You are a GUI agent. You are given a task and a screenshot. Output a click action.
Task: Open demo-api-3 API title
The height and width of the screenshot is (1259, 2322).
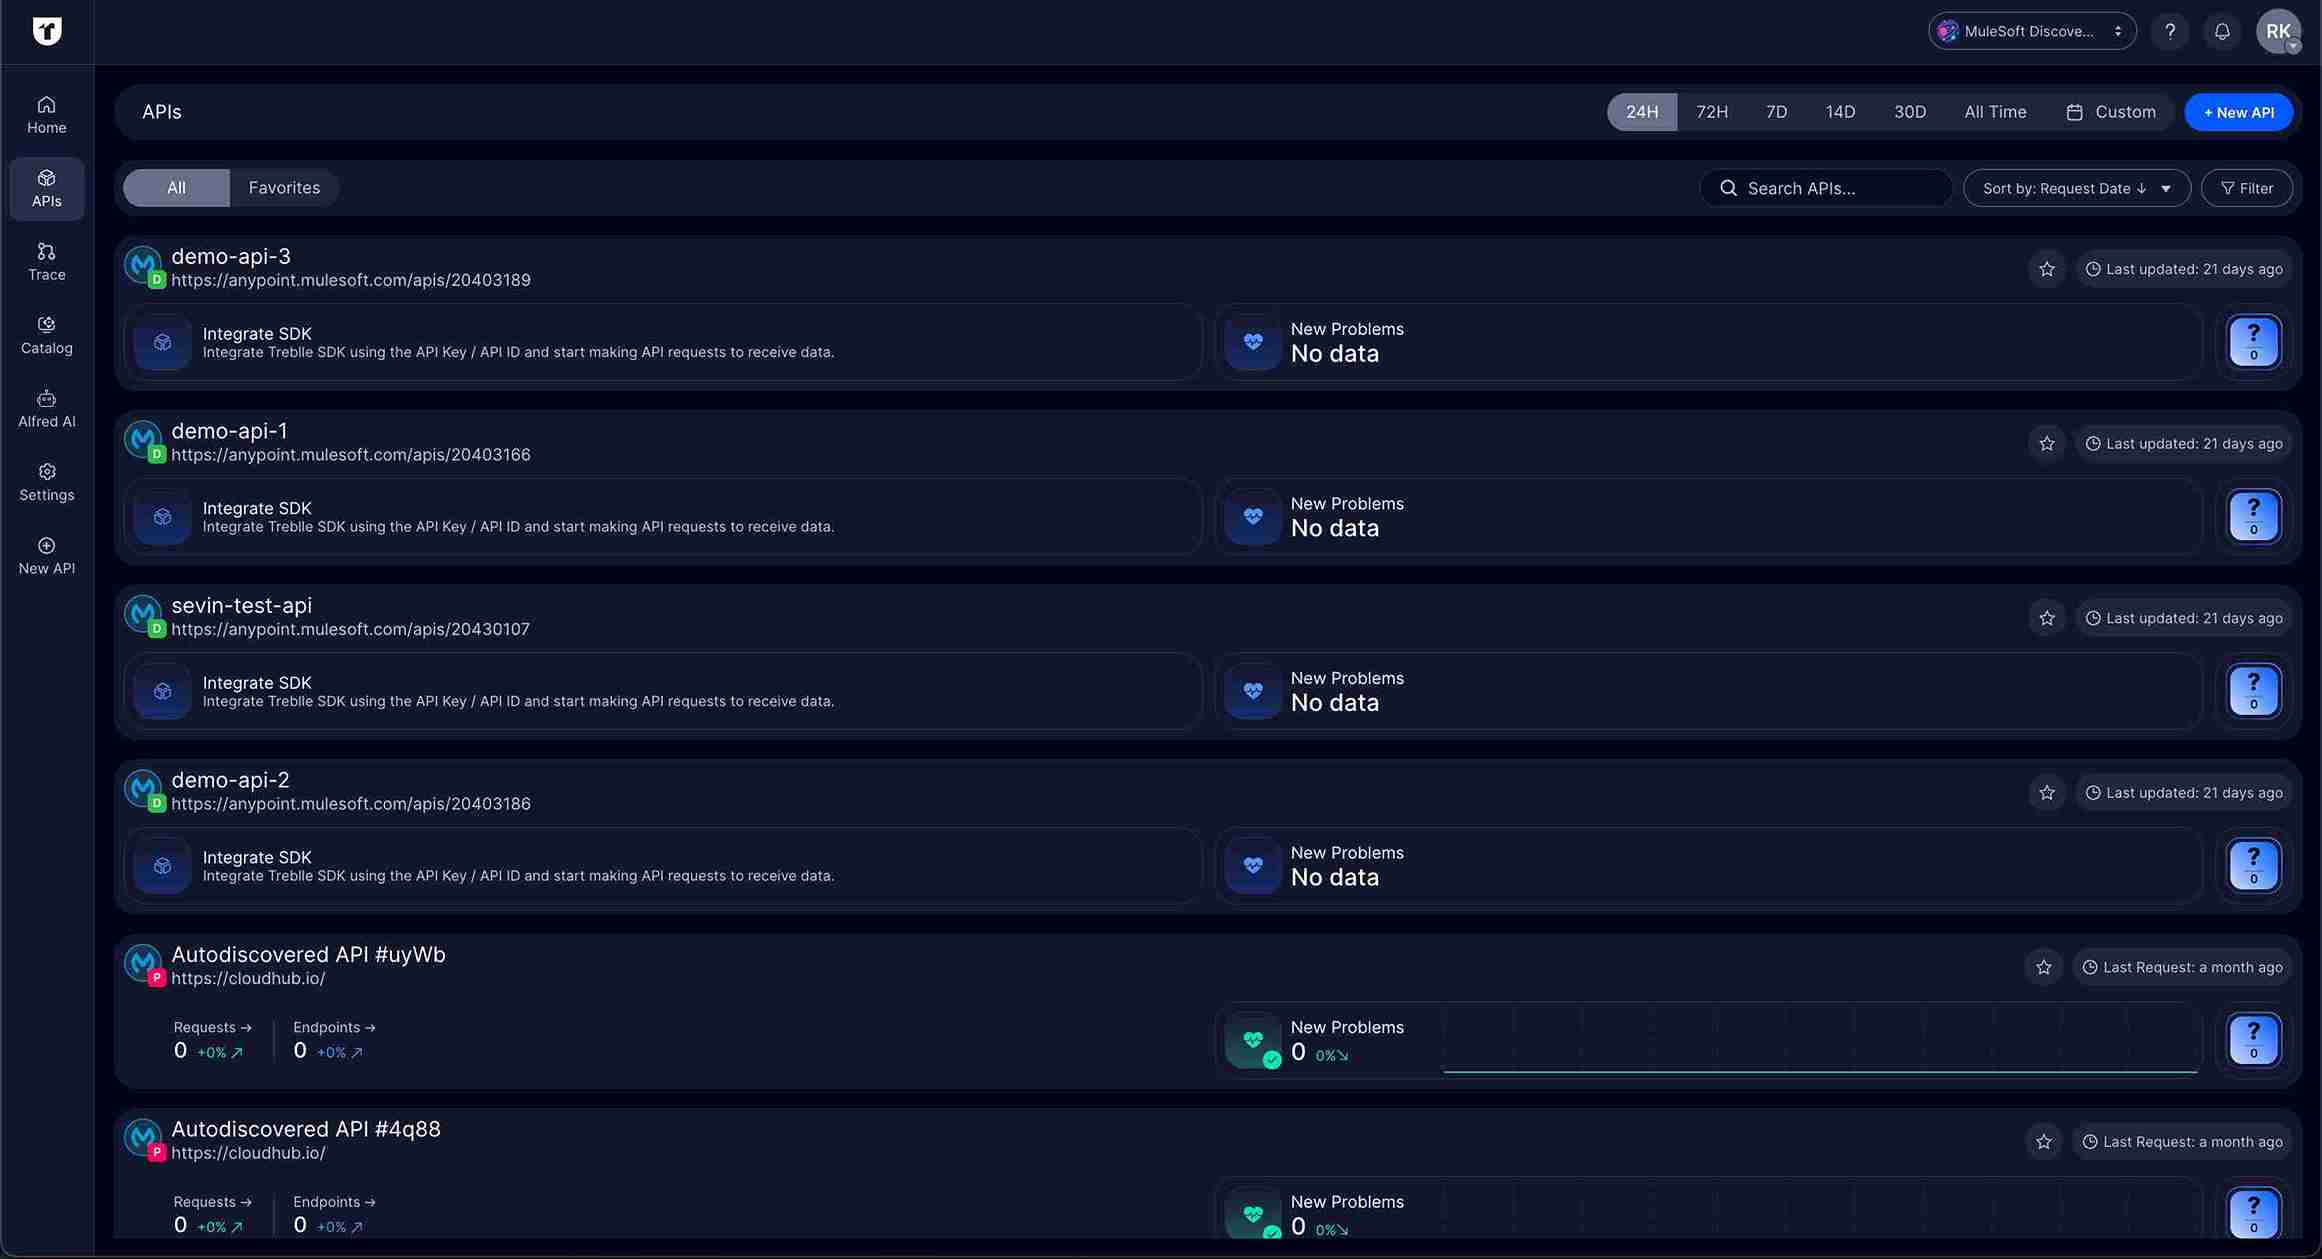[x=231, y=256]
